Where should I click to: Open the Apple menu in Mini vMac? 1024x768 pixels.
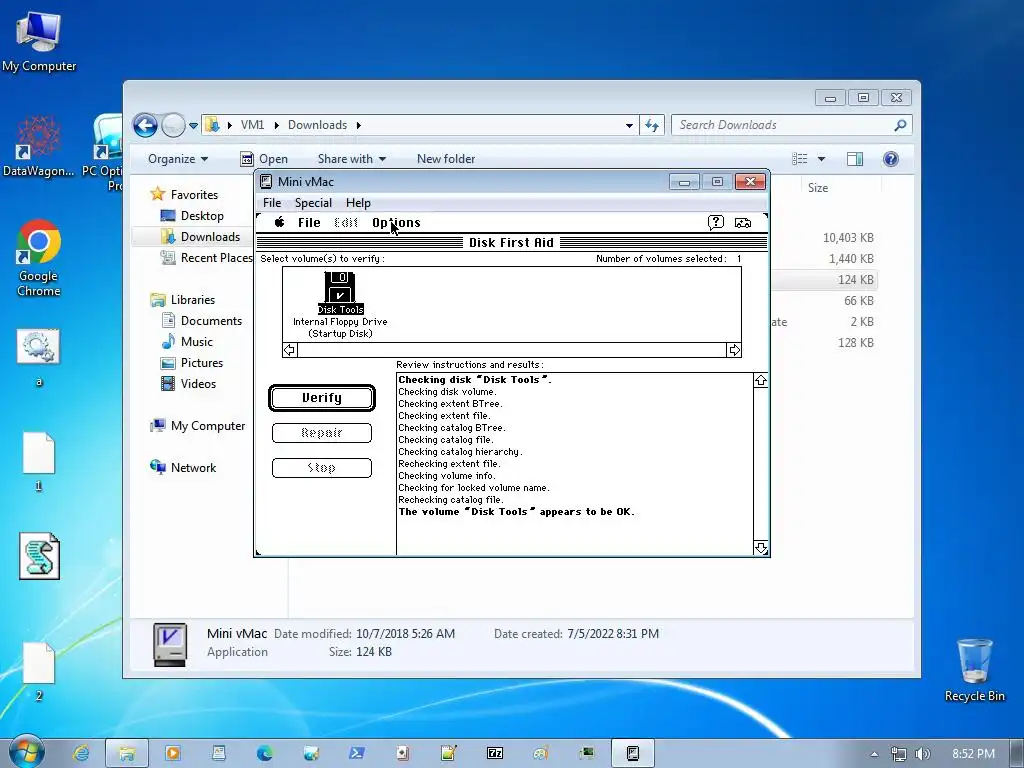(x=280, y=222)
